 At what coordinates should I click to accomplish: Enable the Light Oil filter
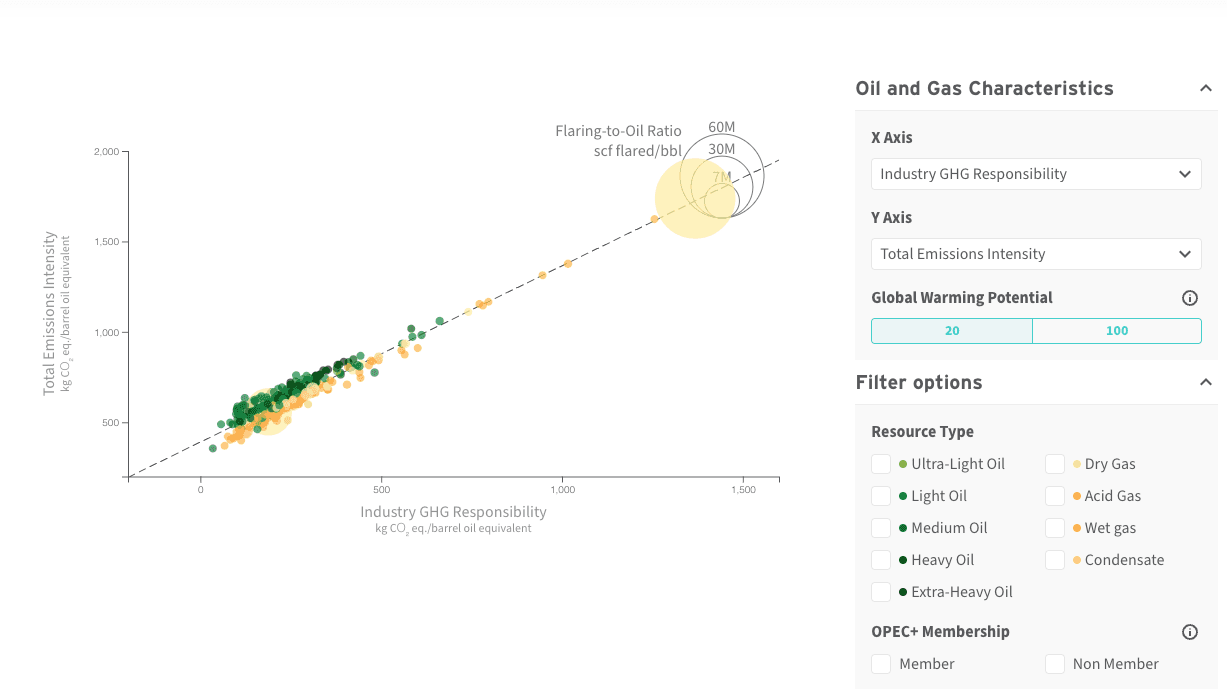coord(881,496)
